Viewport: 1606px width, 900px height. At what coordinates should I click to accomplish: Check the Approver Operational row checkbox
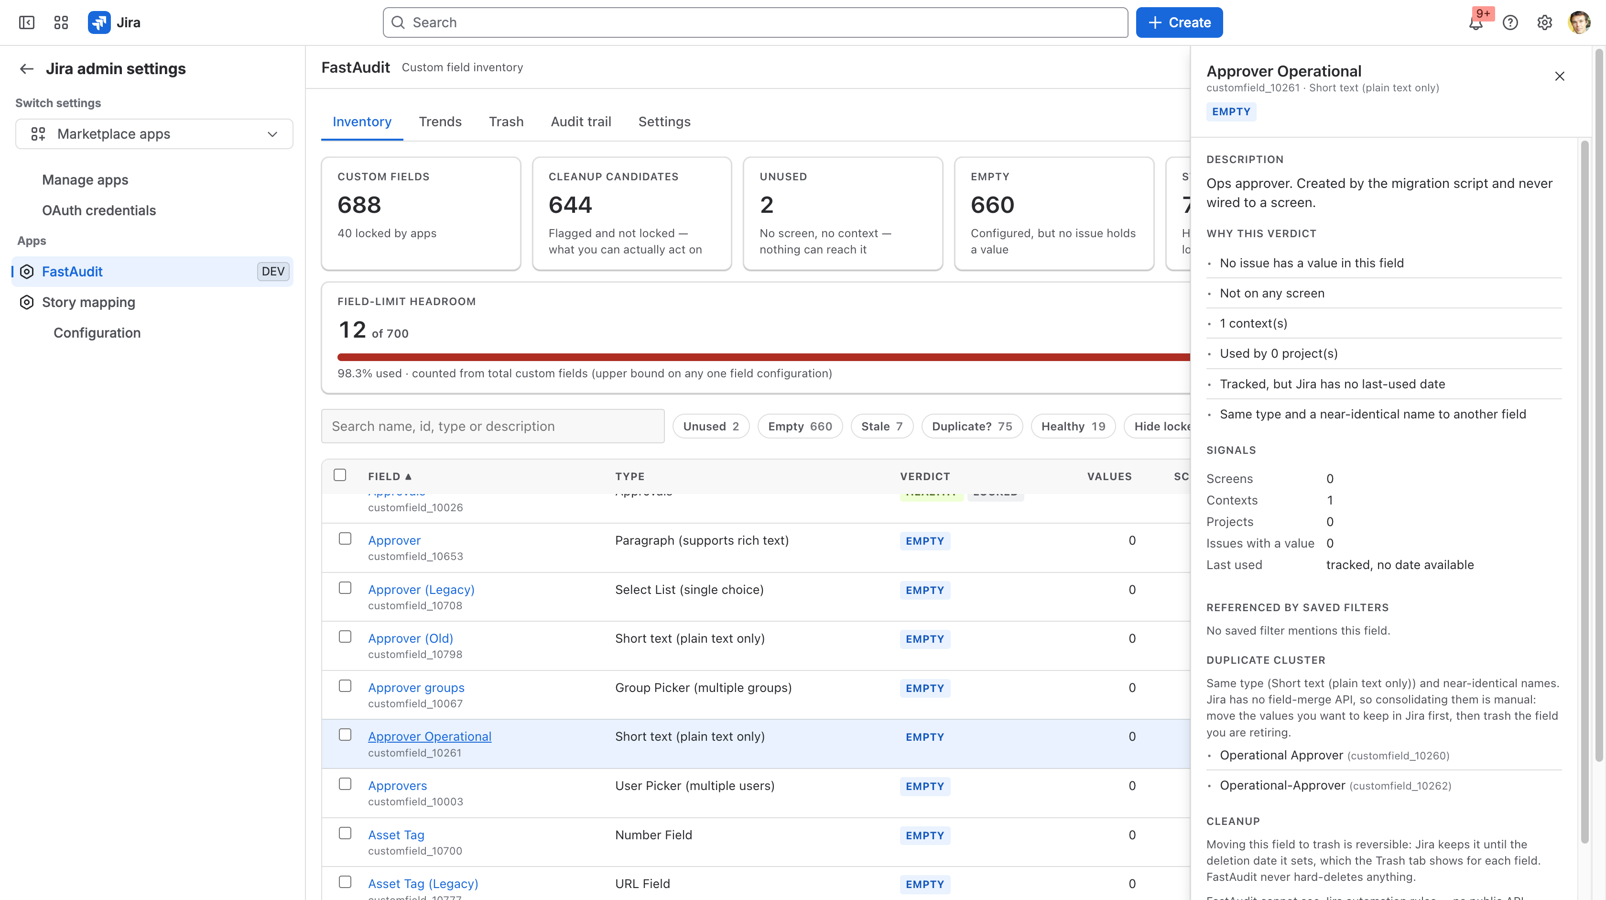(x=345, y=735)
